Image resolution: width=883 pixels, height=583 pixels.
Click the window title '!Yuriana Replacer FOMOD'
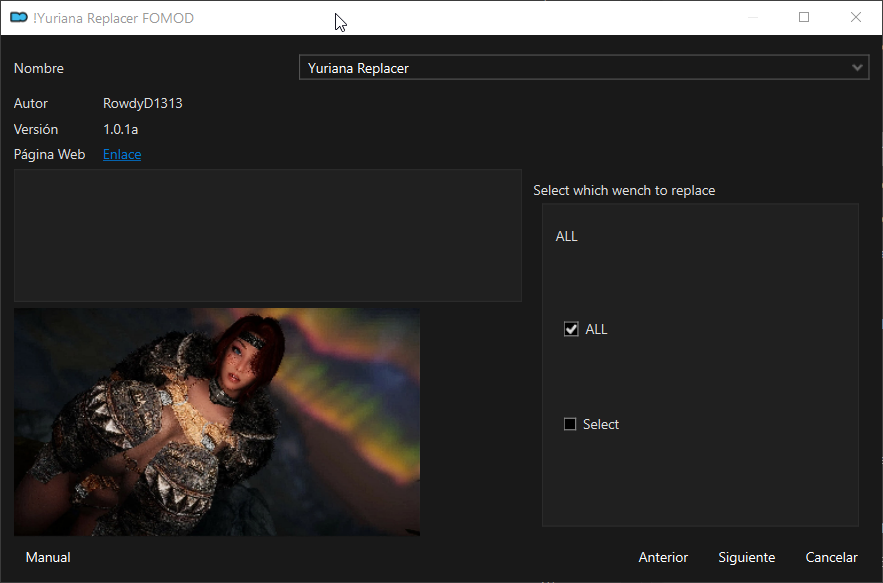coord(113,18)
